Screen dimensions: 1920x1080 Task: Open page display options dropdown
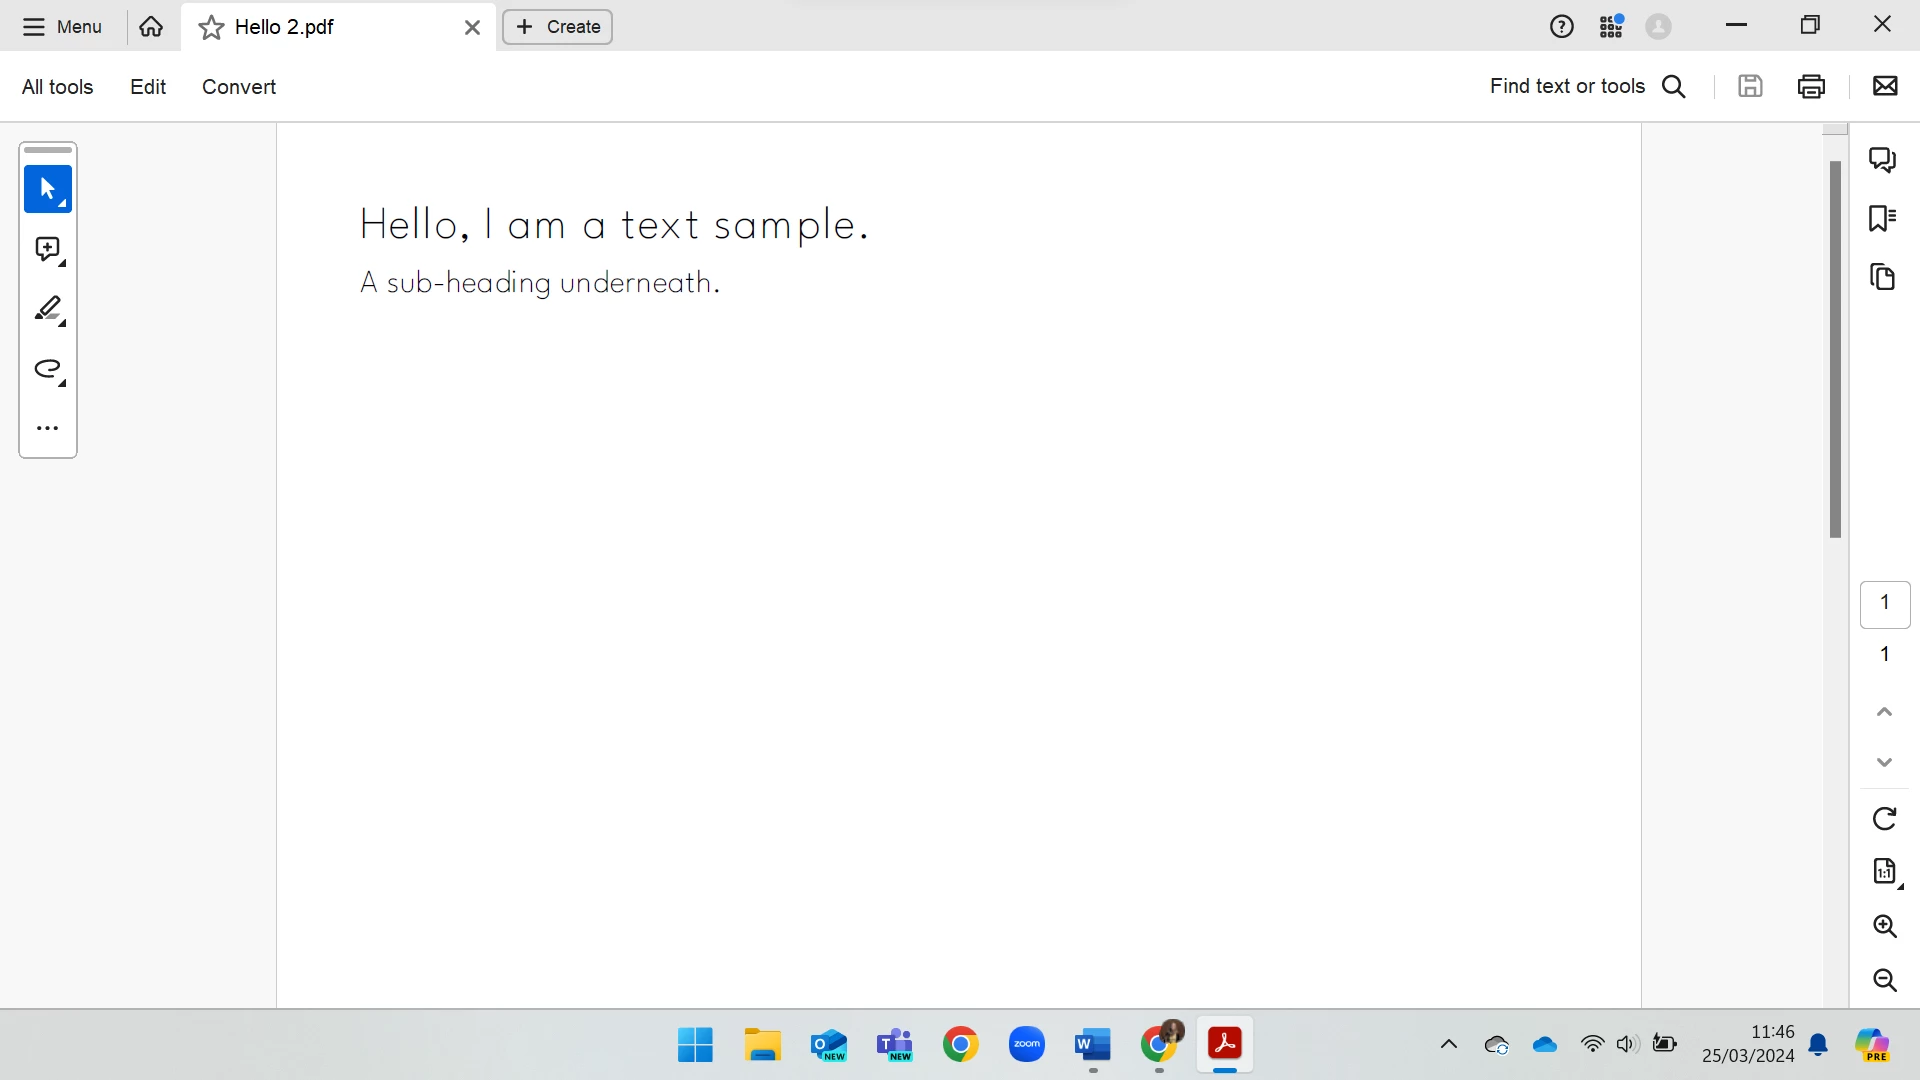(1884, 872)
